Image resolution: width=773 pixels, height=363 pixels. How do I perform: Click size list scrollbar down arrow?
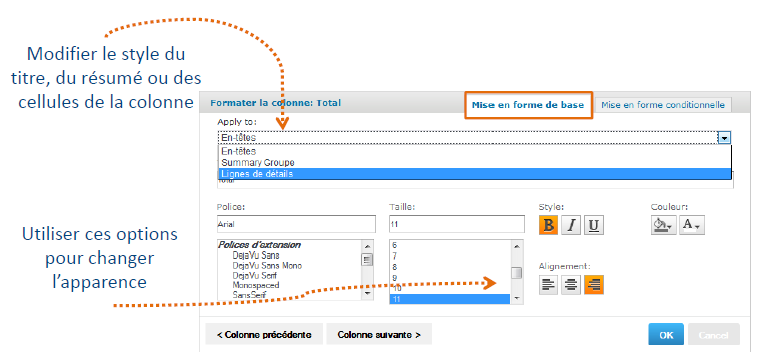(516, 298)
